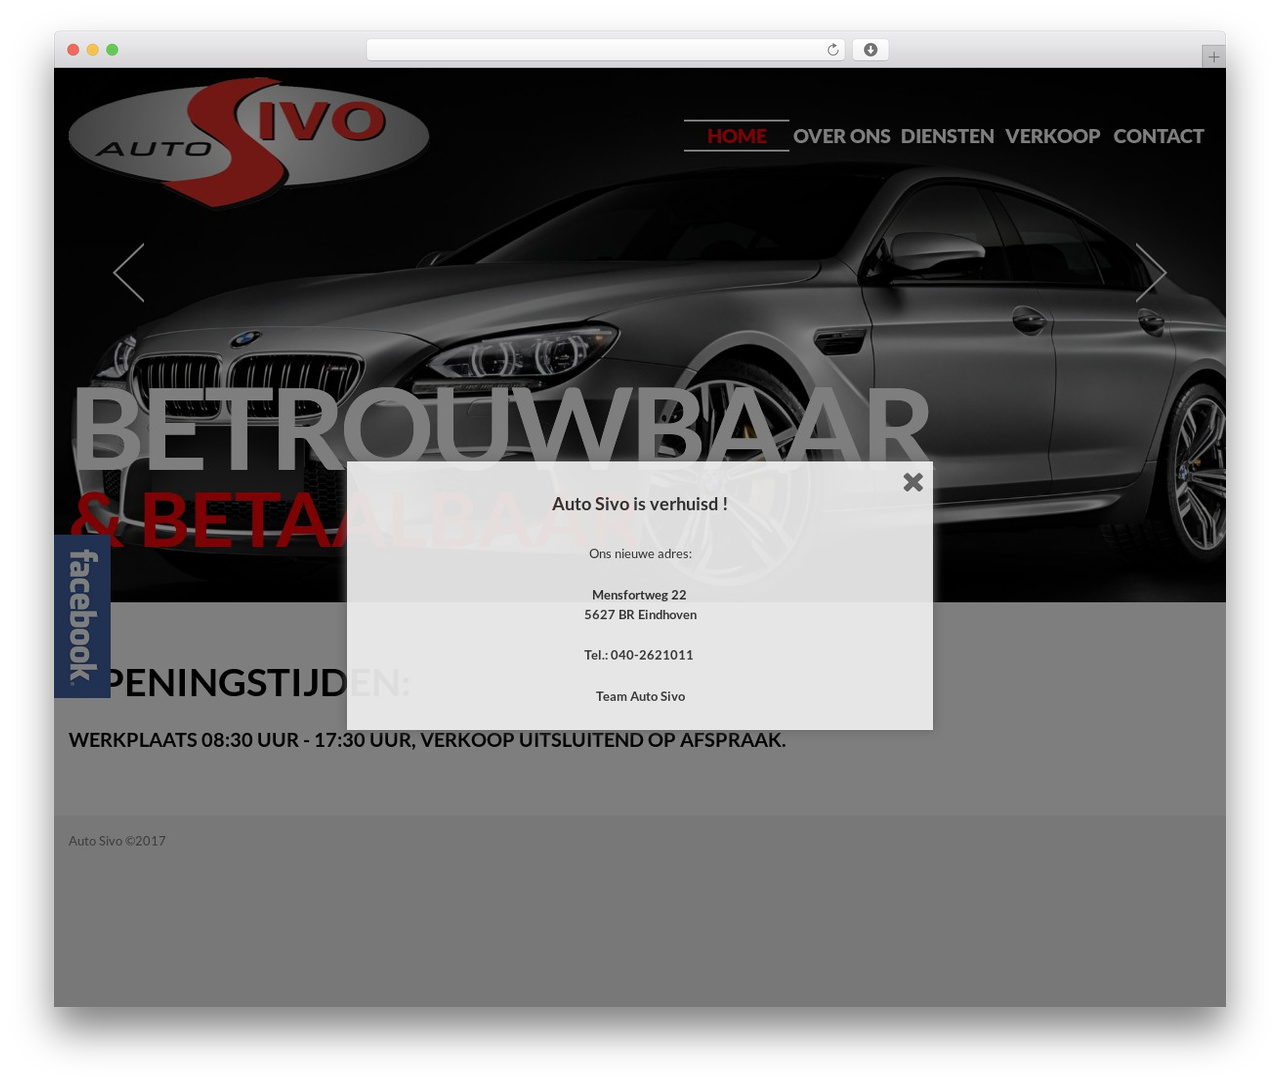
Task: Advance slider with right arrow
Action: (1151, 272)
